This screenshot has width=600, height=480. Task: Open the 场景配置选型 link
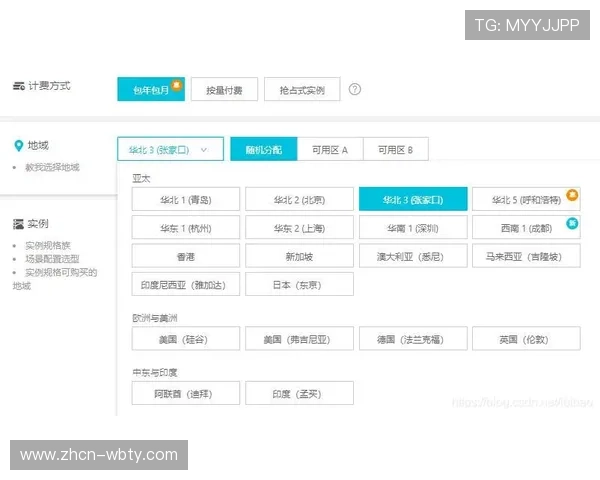pos(52,258)
